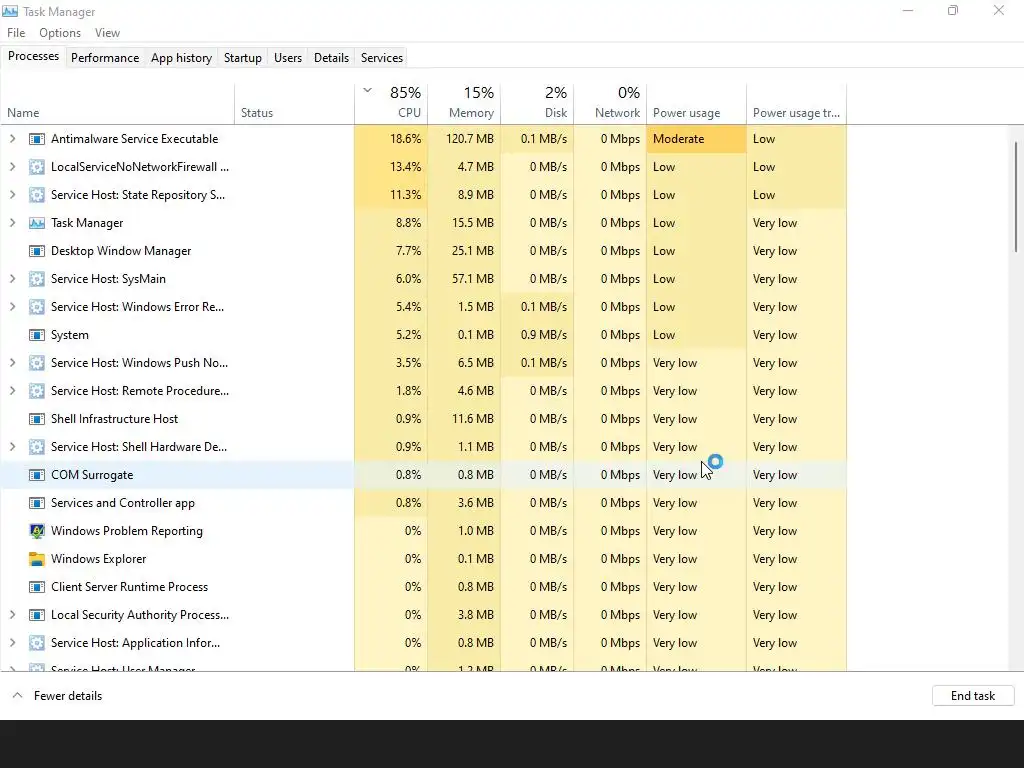1024x768 pixels.
Task: Open the Options menu
Action: coord(60,33)
